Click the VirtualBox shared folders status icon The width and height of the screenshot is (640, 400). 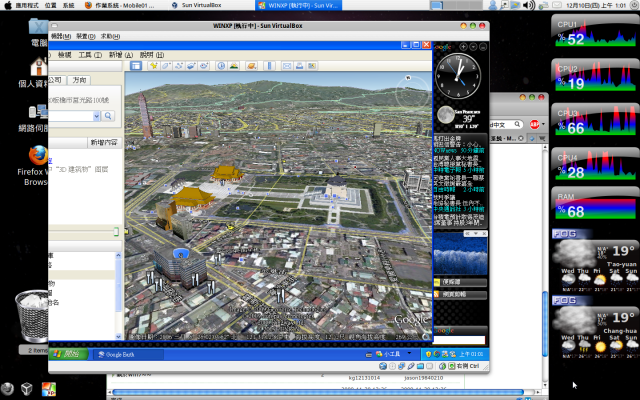(420, 366)
